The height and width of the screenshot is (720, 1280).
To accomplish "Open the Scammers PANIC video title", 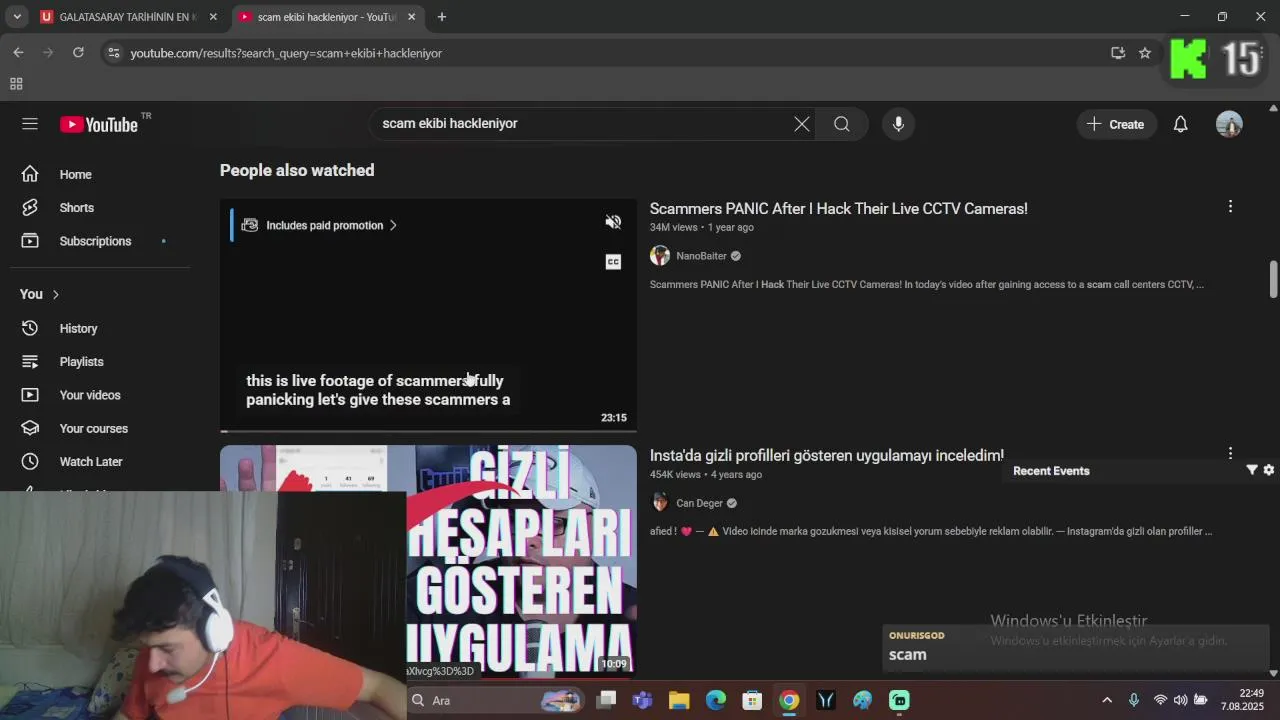I will pos(838,208).
